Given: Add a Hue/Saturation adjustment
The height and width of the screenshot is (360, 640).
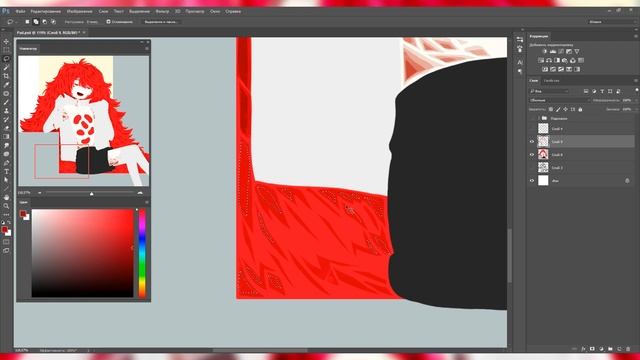Looking at the screenshot, I should [541, 60].
